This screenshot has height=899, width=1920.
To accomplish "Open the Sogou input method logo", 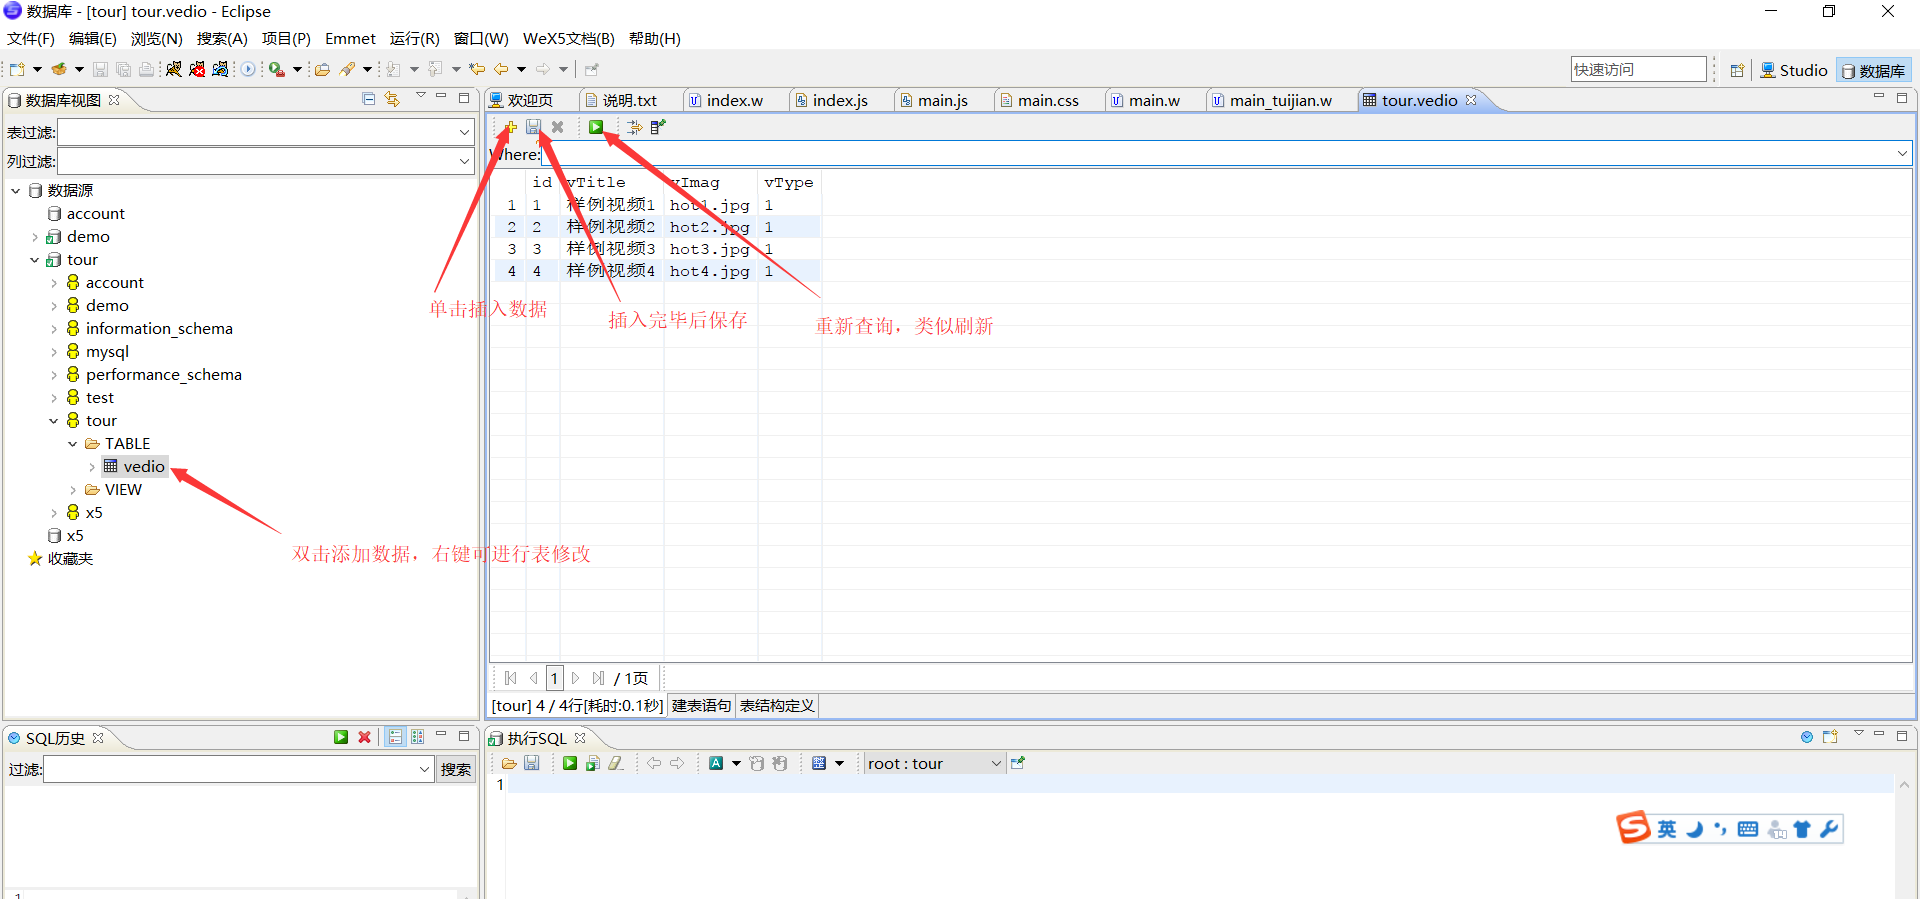I will [x=1634, y=828].
